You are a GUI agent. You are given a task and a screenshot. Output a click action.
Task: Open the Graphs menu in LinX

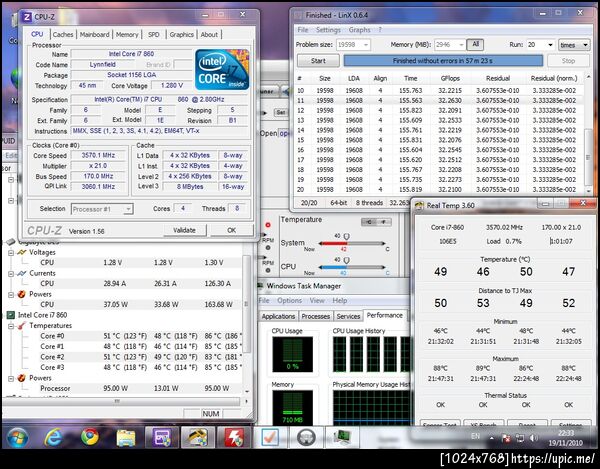coord(359,30)
